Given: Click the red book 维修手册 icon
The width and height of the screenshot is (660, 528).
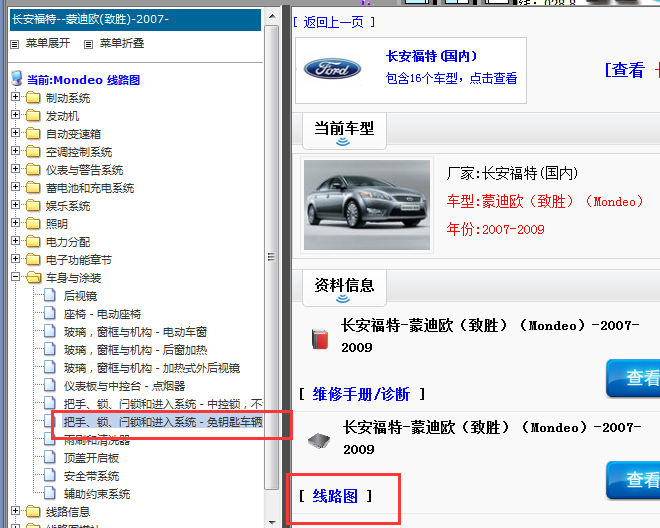Looking at the screenshot, I should click(x=320, y=339).
